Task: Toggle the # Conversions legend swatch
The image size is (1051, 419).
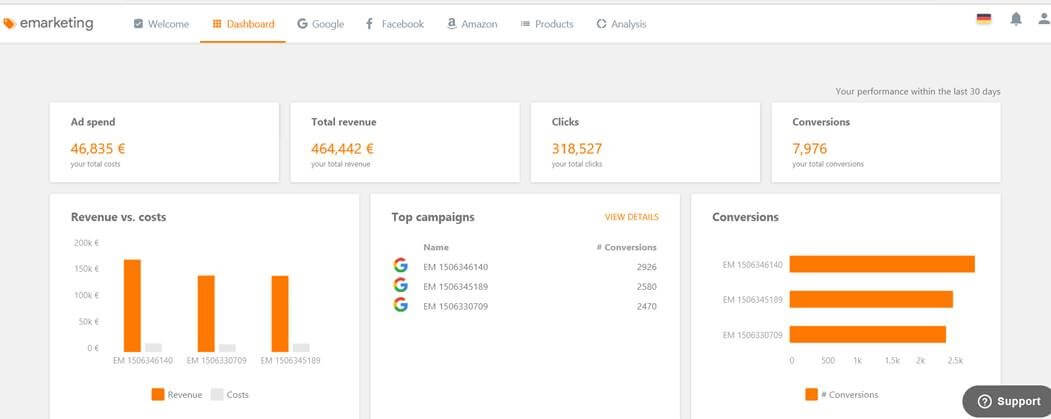Action: pyautogui.click(x=811, y=394)
